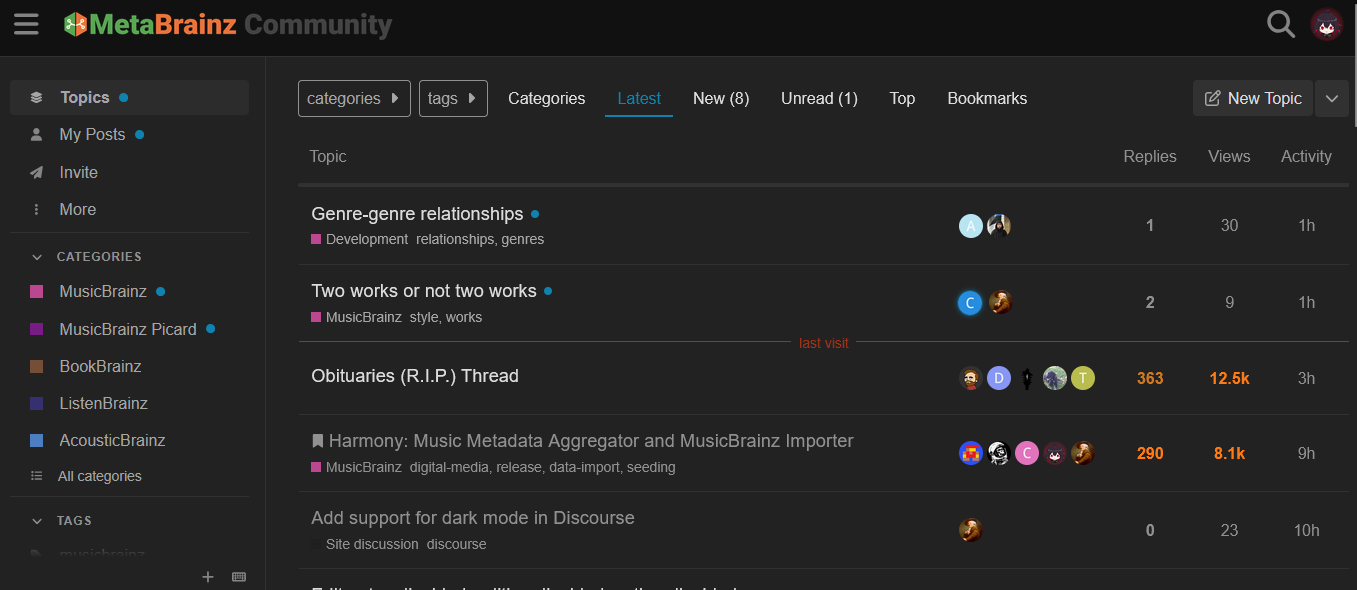Click first avatar on Obituaries thread row
Image resolution: width=1357 pixels, height=590 pixels.
pyautogui.click(x=970, y=378)
